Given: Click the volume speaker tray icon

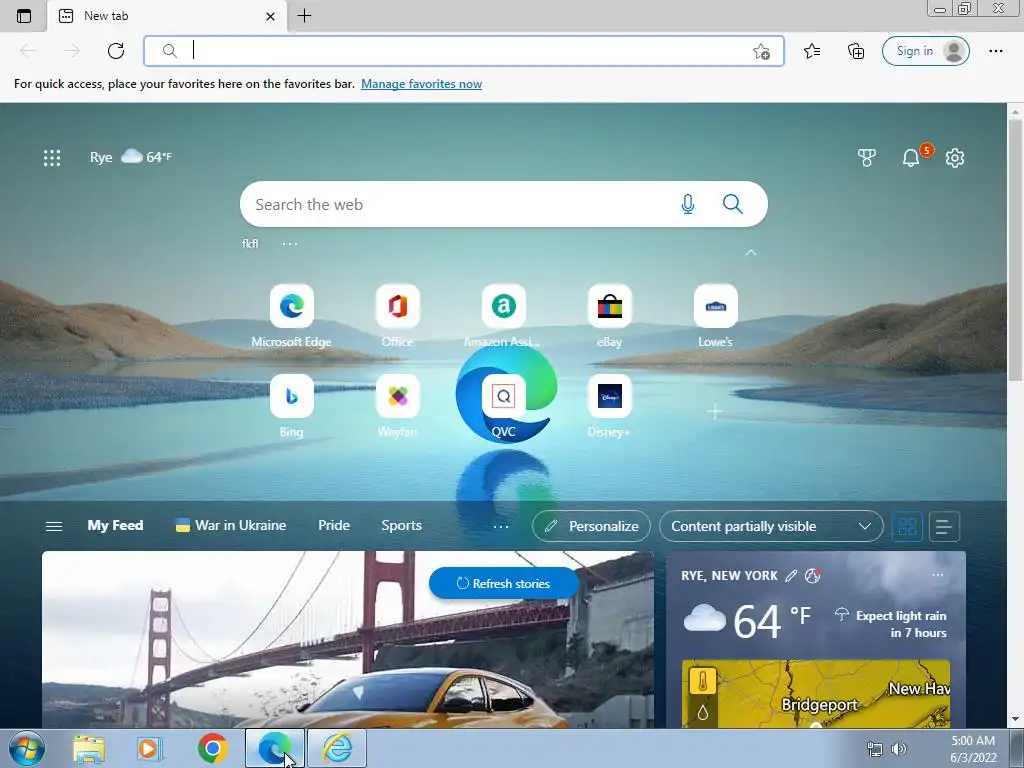Looking at the screenshot, I should [x=899, y=749].
